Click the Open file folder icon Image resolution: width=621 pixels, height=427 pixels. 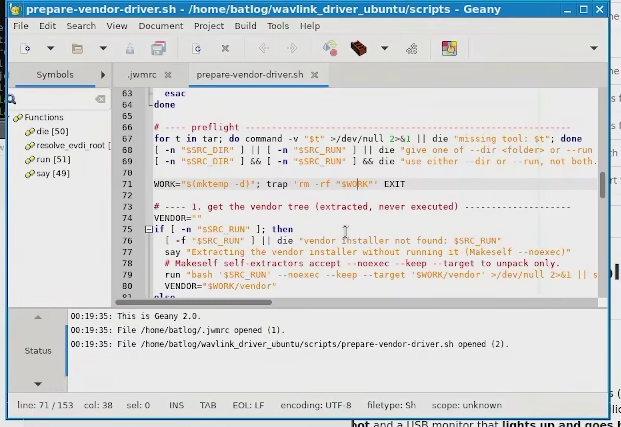77,48
